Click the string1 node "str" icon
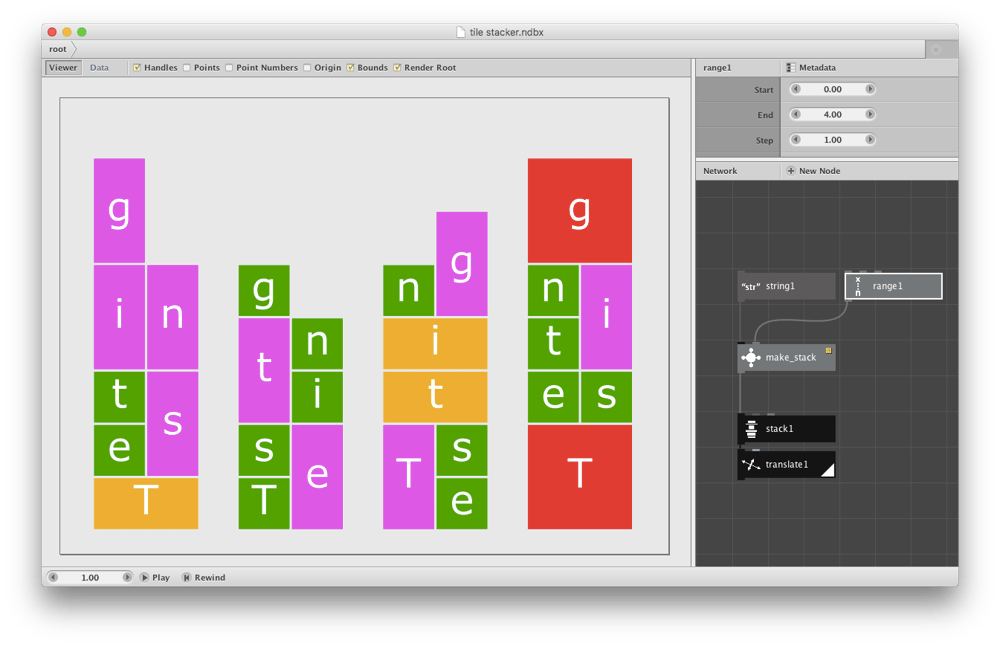1000x646 pixels. 751,286
